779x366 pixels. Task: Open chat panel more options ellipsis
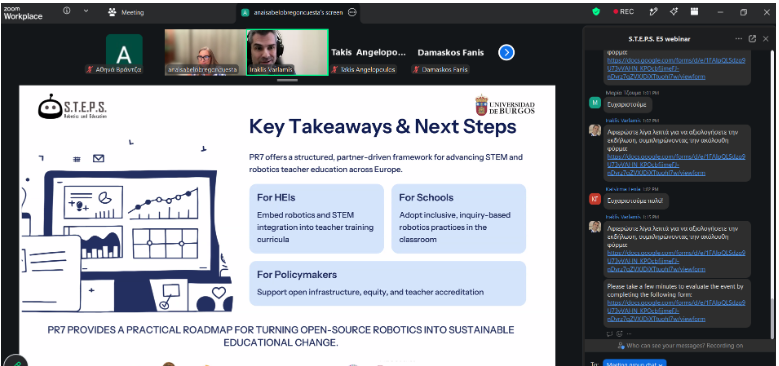(x=739, y=39)
